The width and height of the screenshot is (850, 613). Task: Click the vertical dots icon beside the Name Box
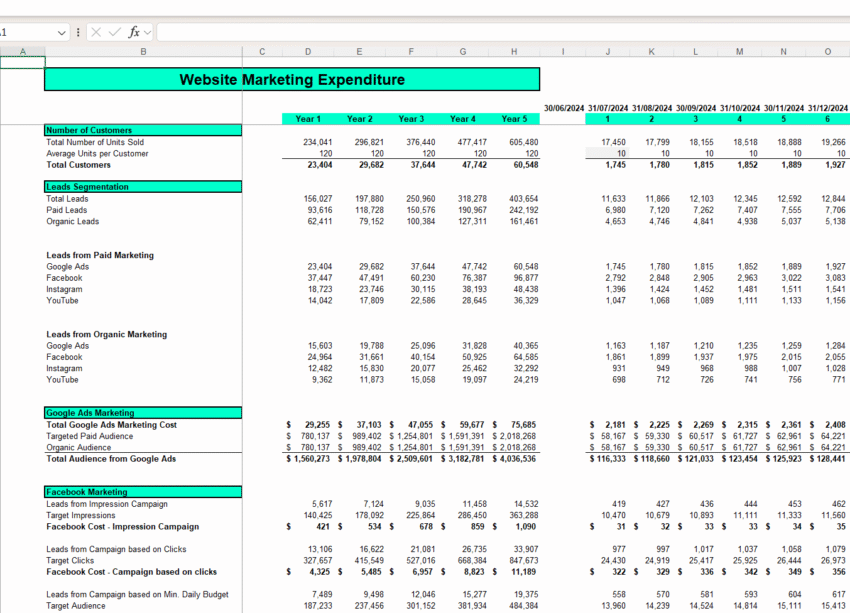(77, 32)
